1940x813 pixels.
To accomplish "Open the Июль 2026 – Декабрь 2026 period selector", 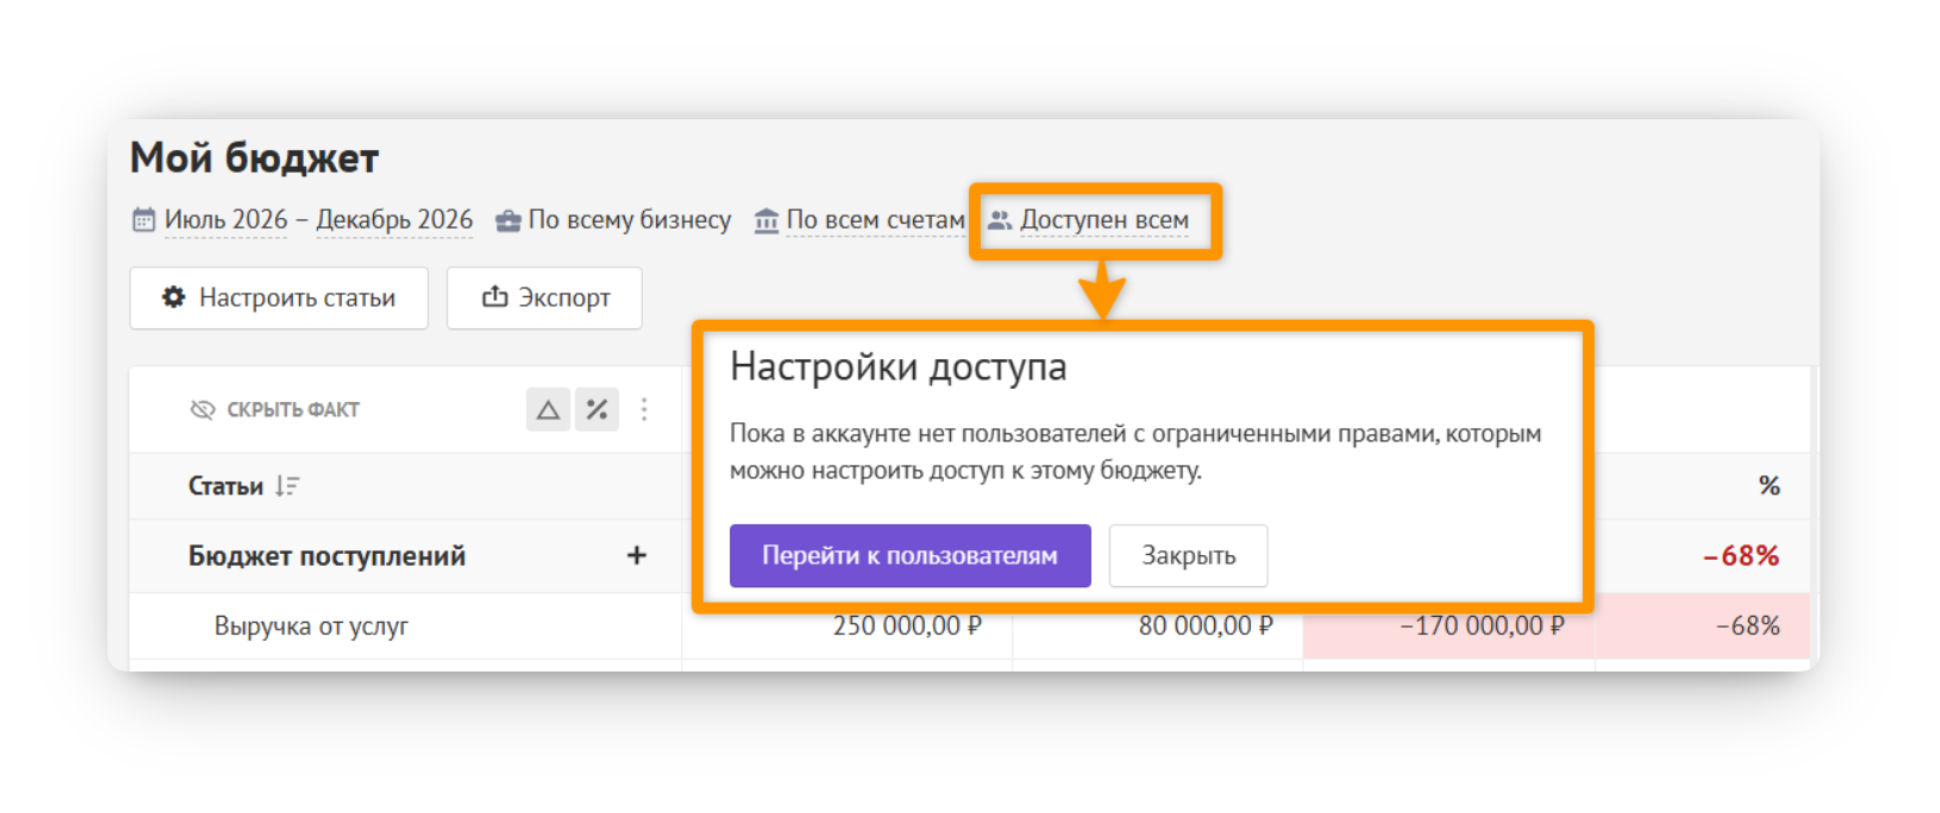I will pos(318,219).
